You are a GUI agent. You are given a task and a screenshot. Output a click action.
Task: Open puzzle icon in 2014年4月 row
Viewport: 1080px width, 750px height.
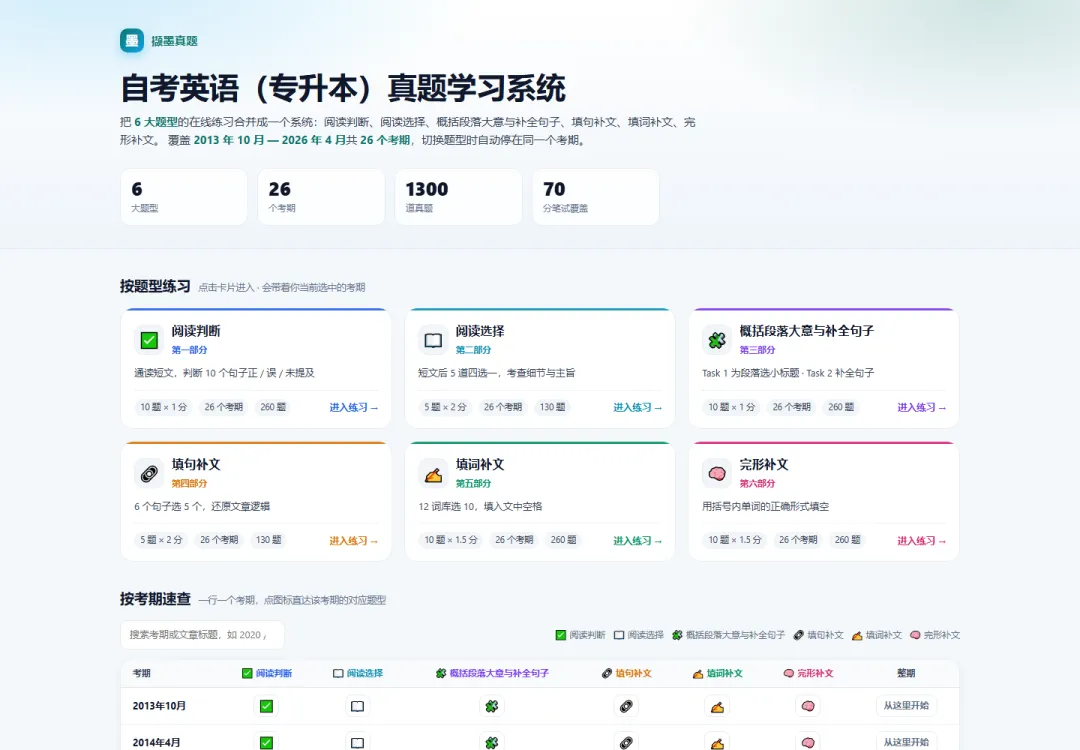click(492, 742)
